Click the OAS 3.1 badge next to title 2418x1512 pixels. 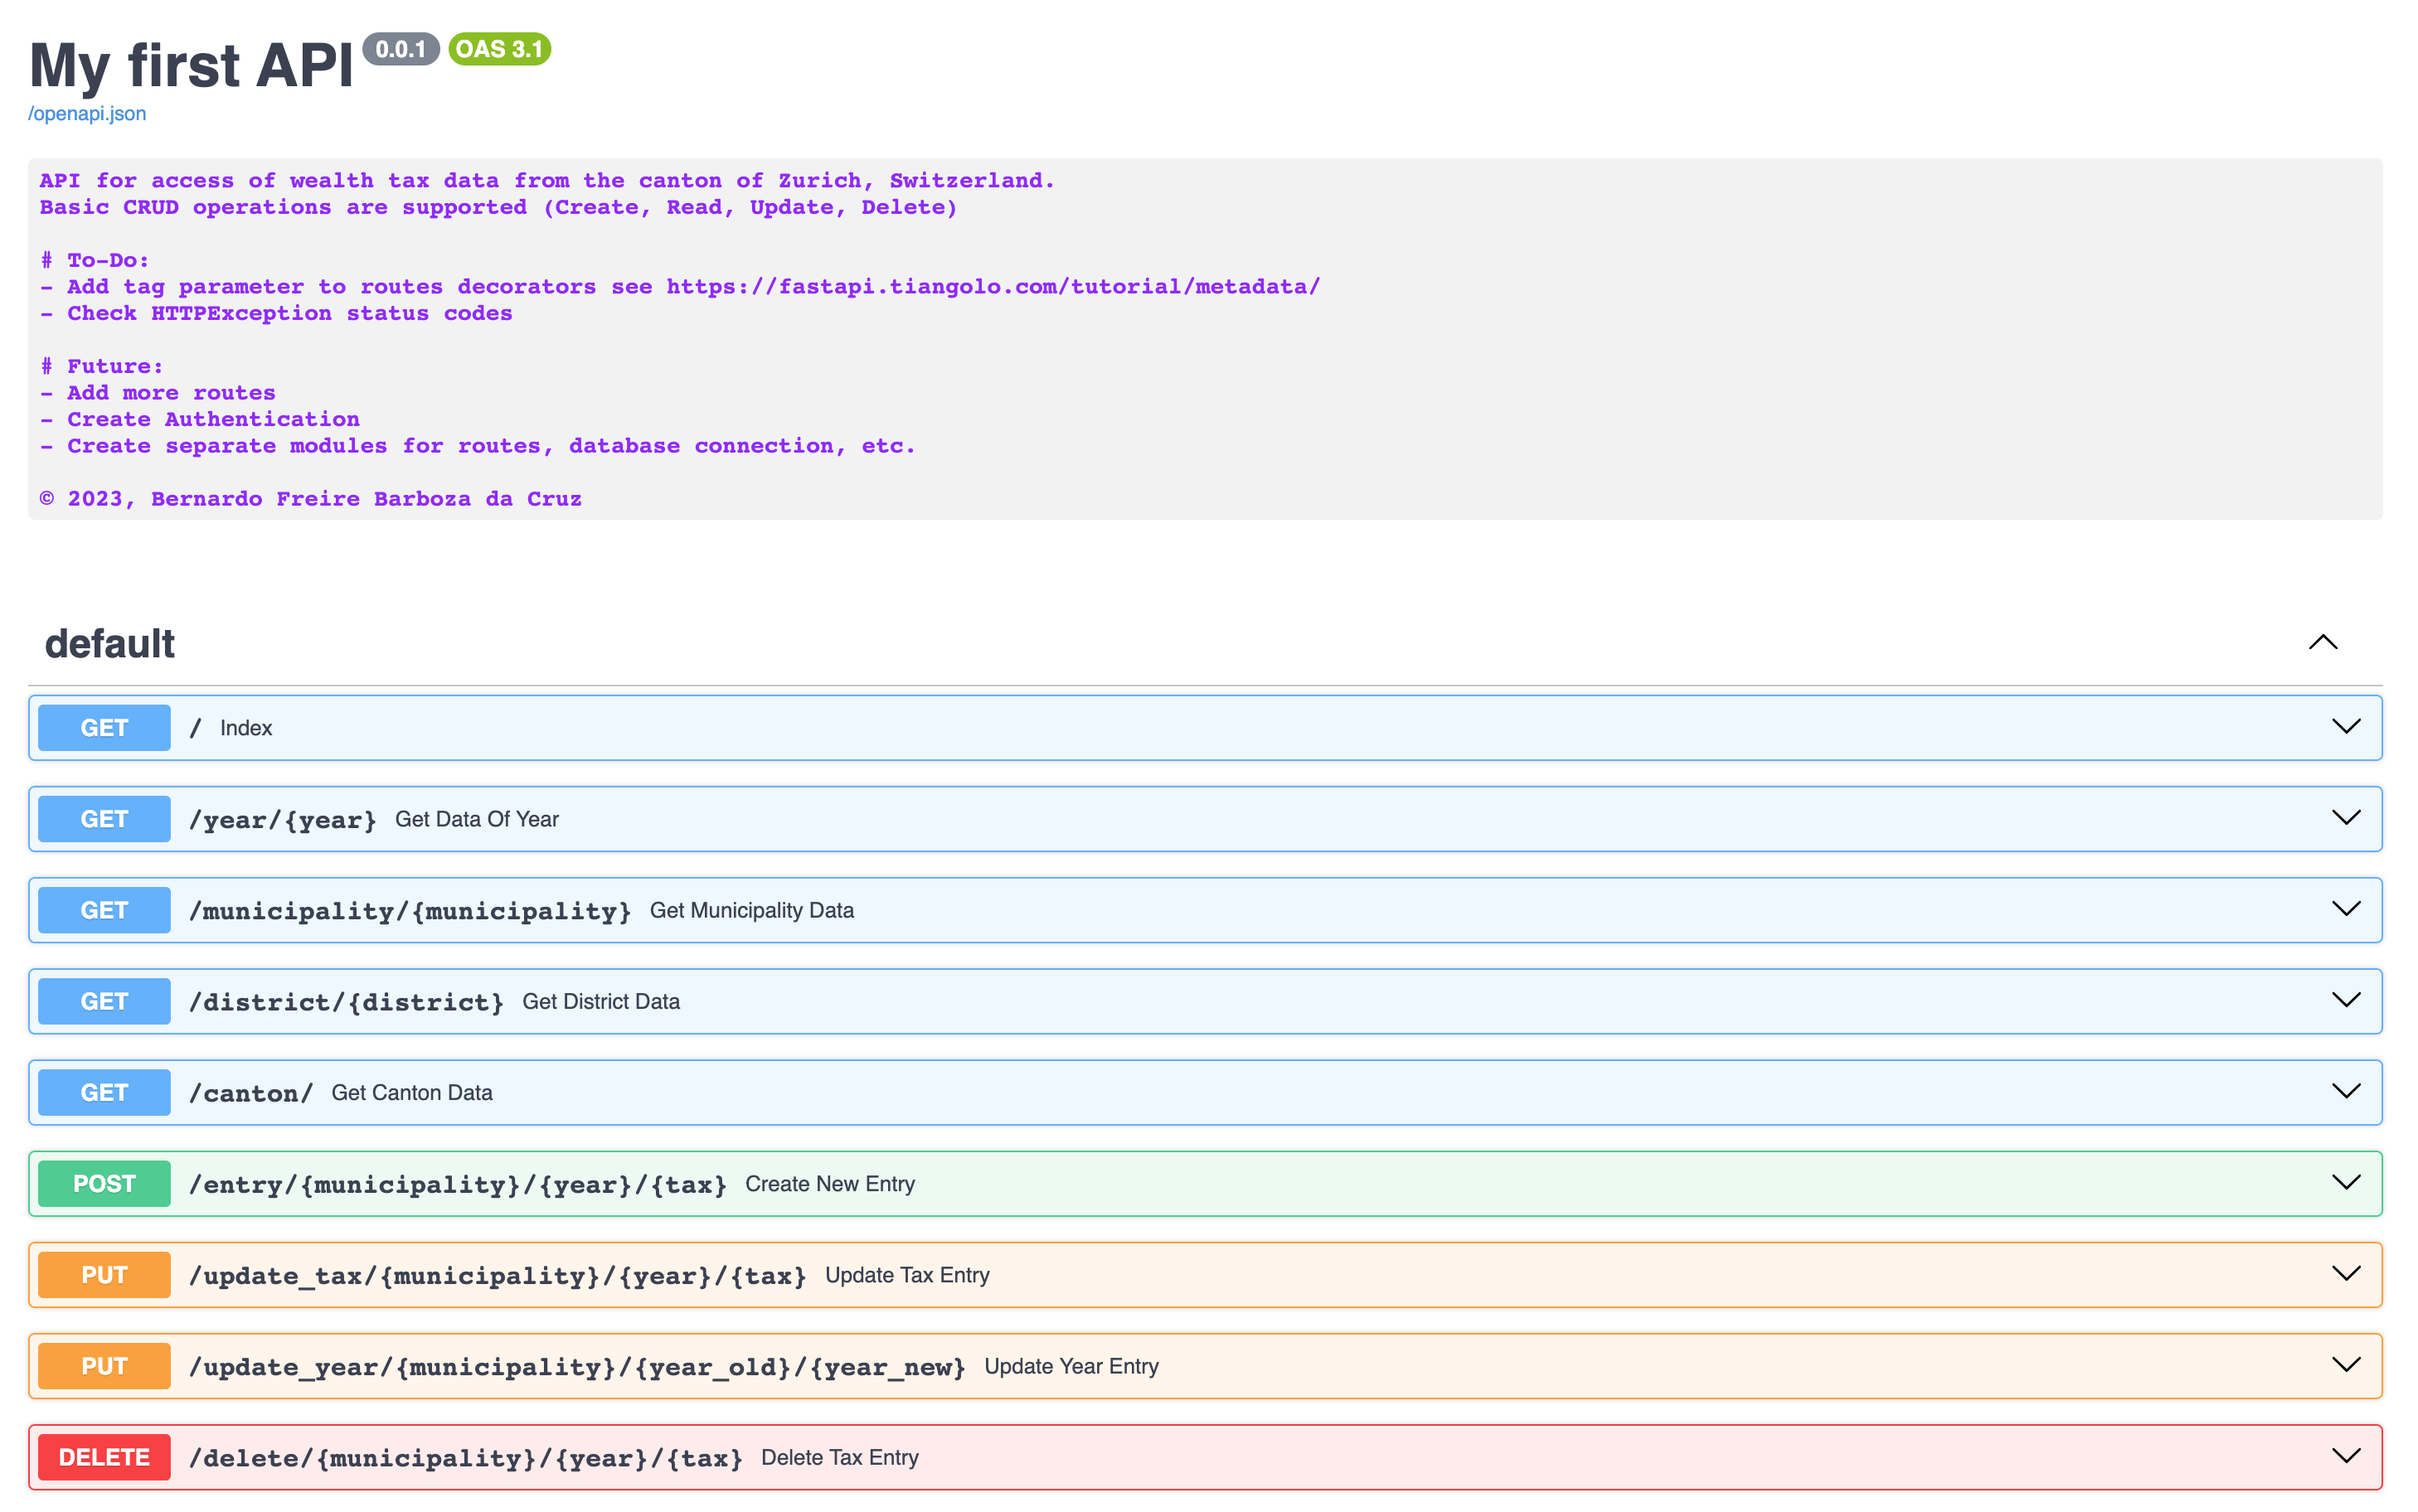pos(499,48)
